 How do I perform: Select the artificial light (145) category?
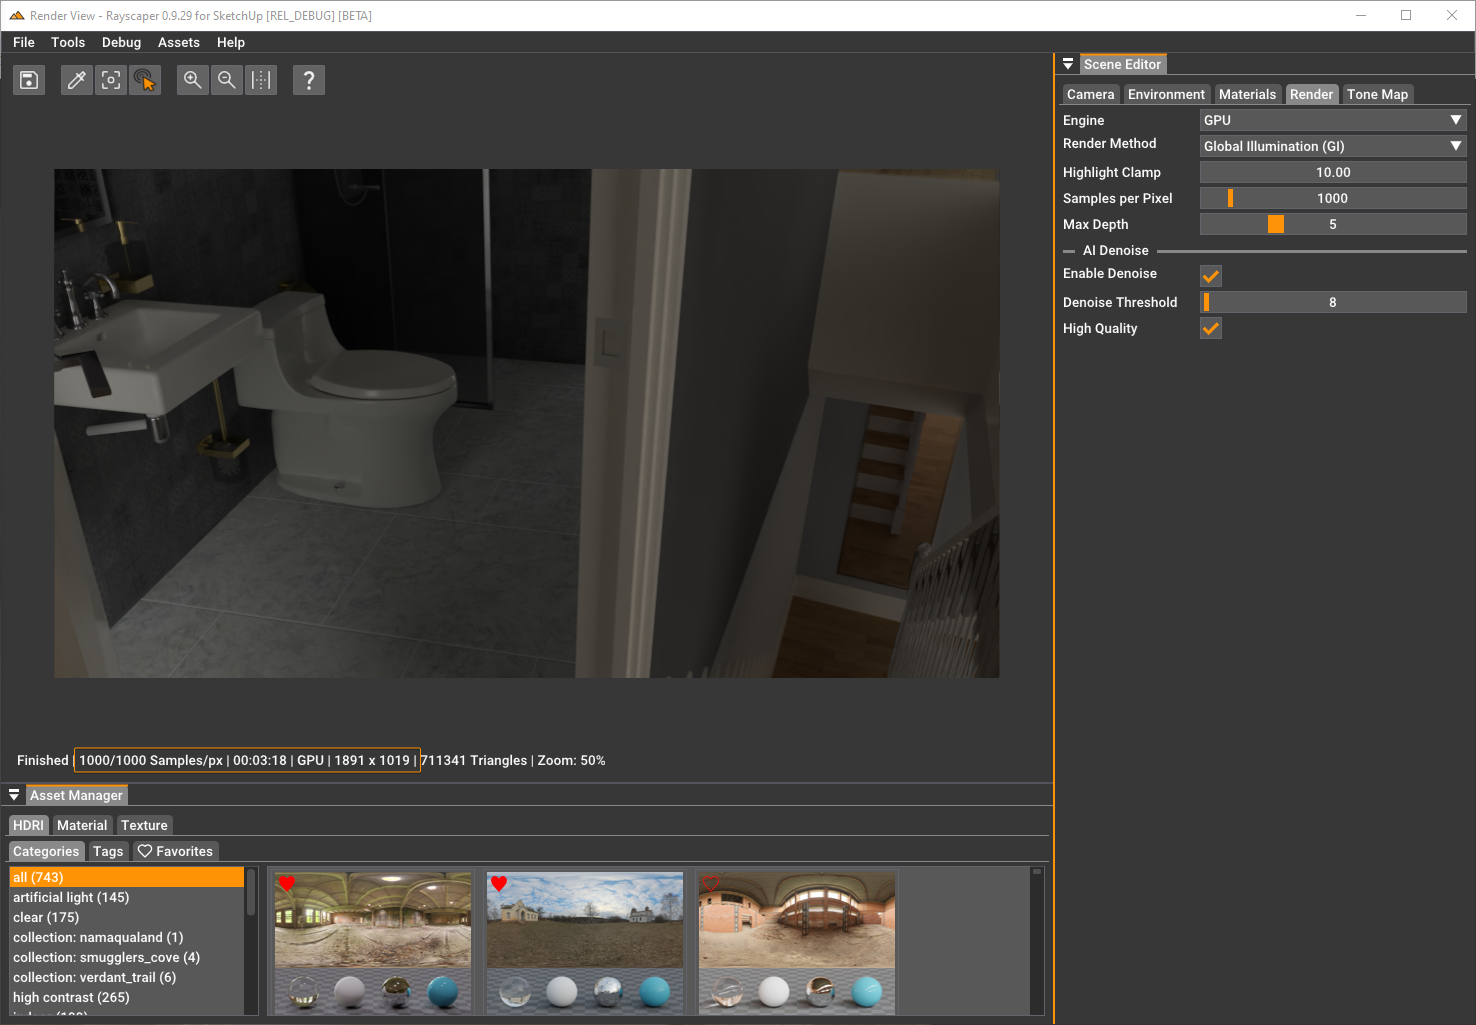(x=126, y=897)
